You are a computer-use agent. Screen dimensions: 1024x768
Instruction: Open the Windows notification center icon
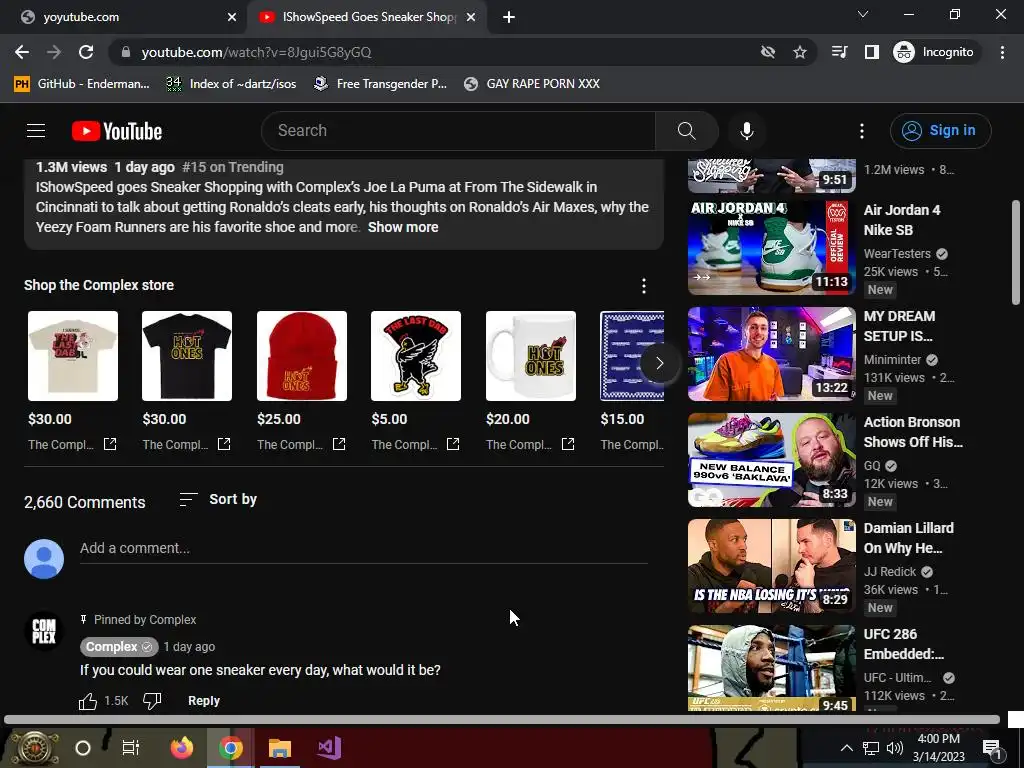tap(992, 748)
